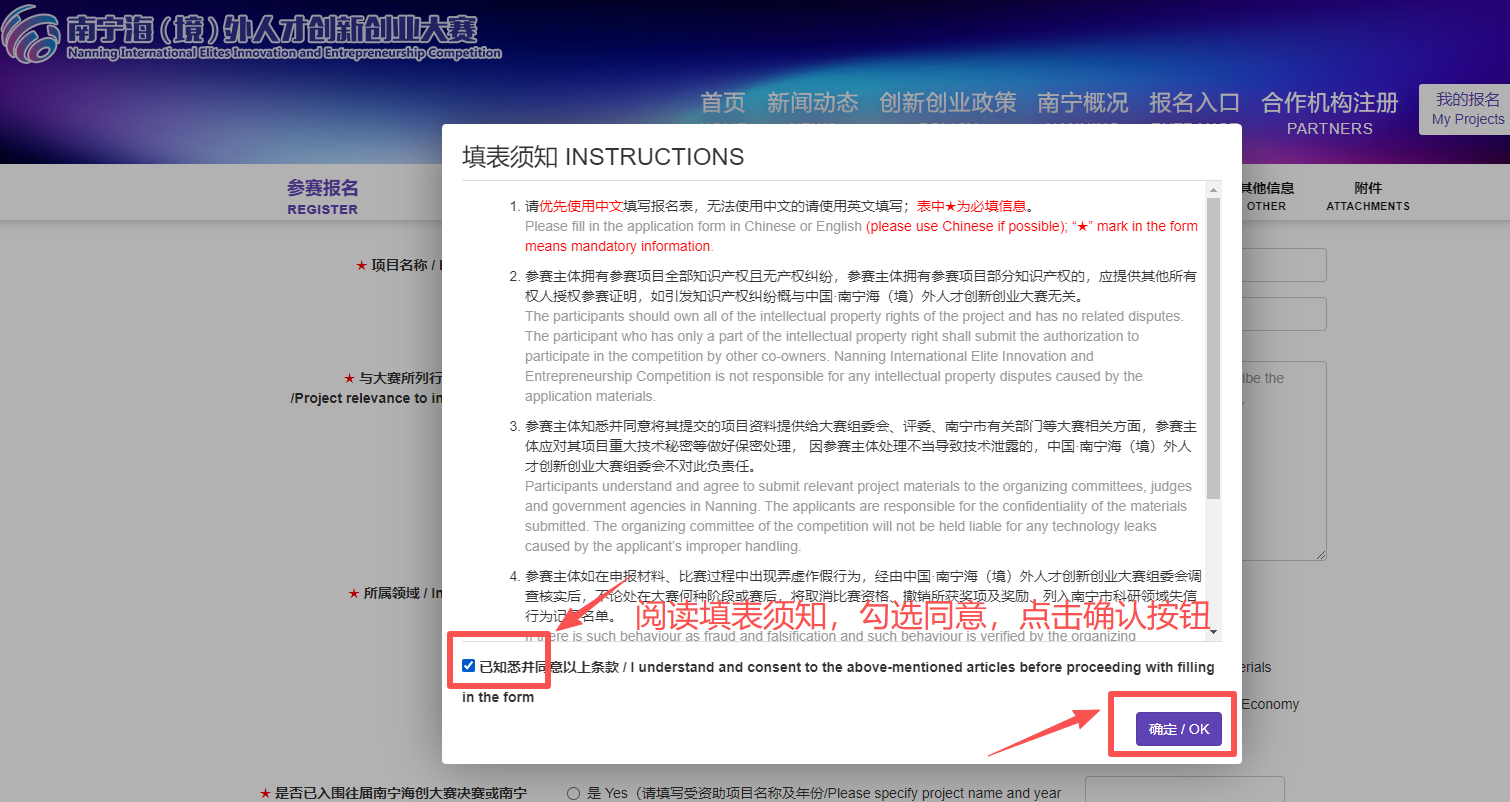Select 是 Yes radio for previous finalist
Image resolution: width=1510 pixels, height=802 pixels.
pyautogui.click(x=573, y=793)
